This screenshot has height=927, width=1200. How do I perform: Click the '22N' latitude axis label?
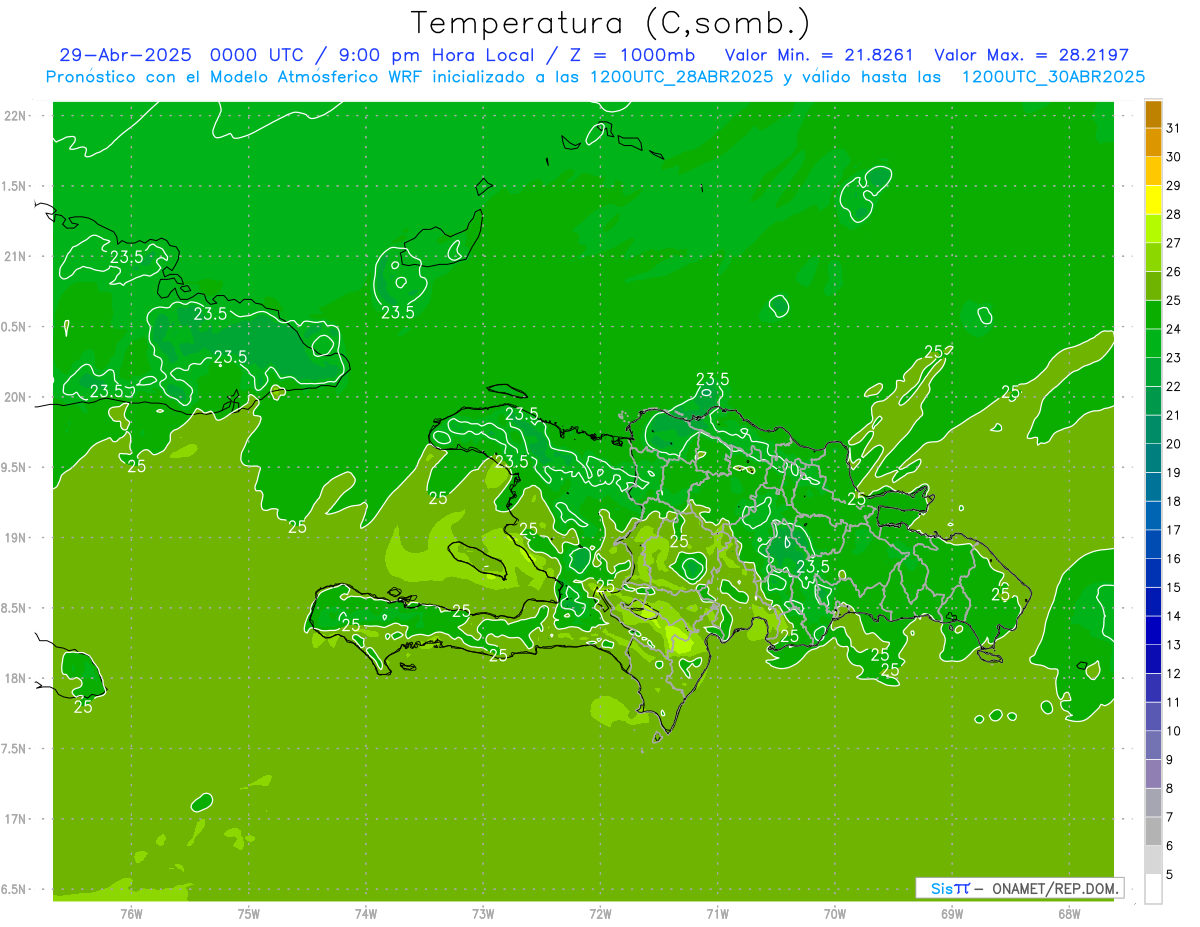tap(15, 116)
